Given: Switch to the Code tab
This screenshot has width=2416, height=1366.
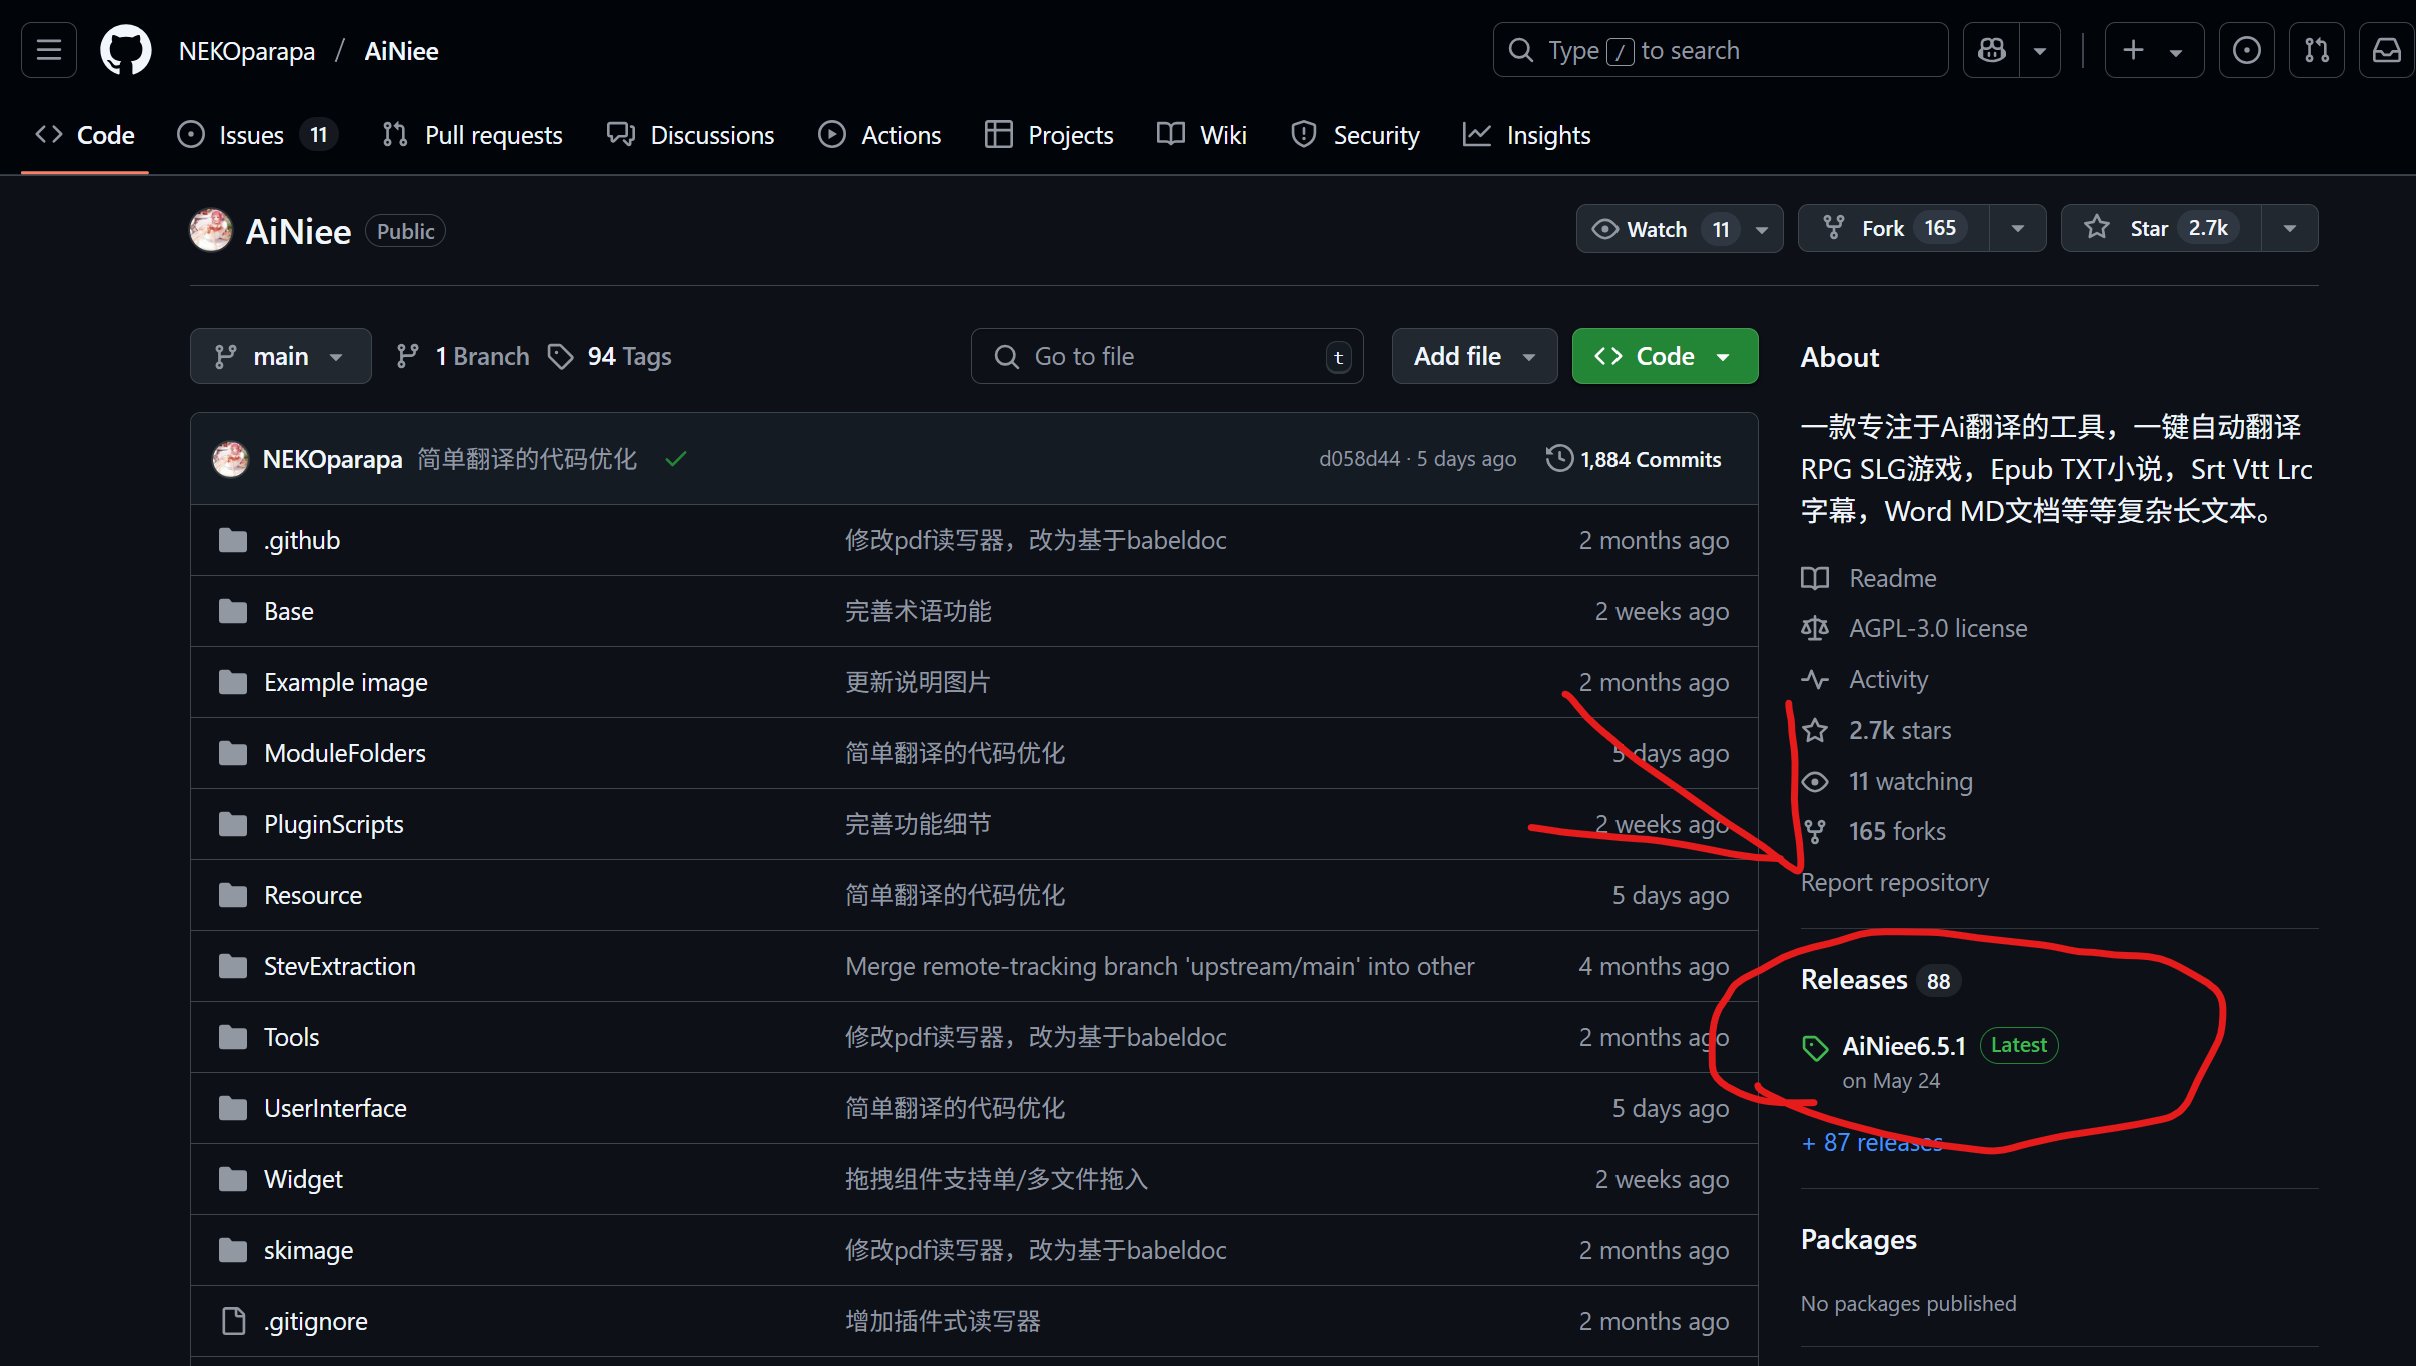Looking at the screenshot, I should pos(85,135).
